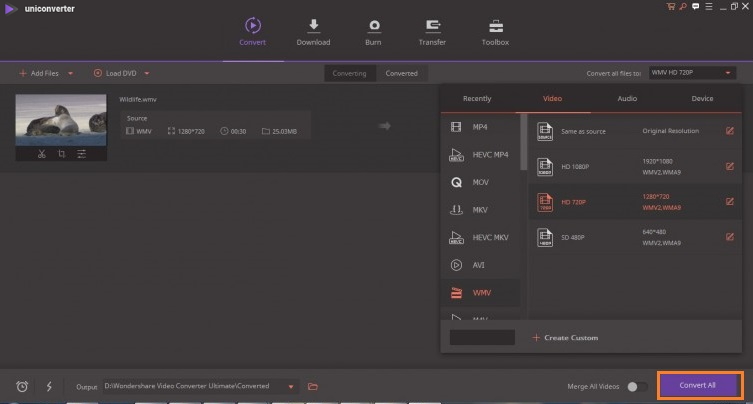Click Load DVD button
Viewport: 753px width, 404px height.
115,73
